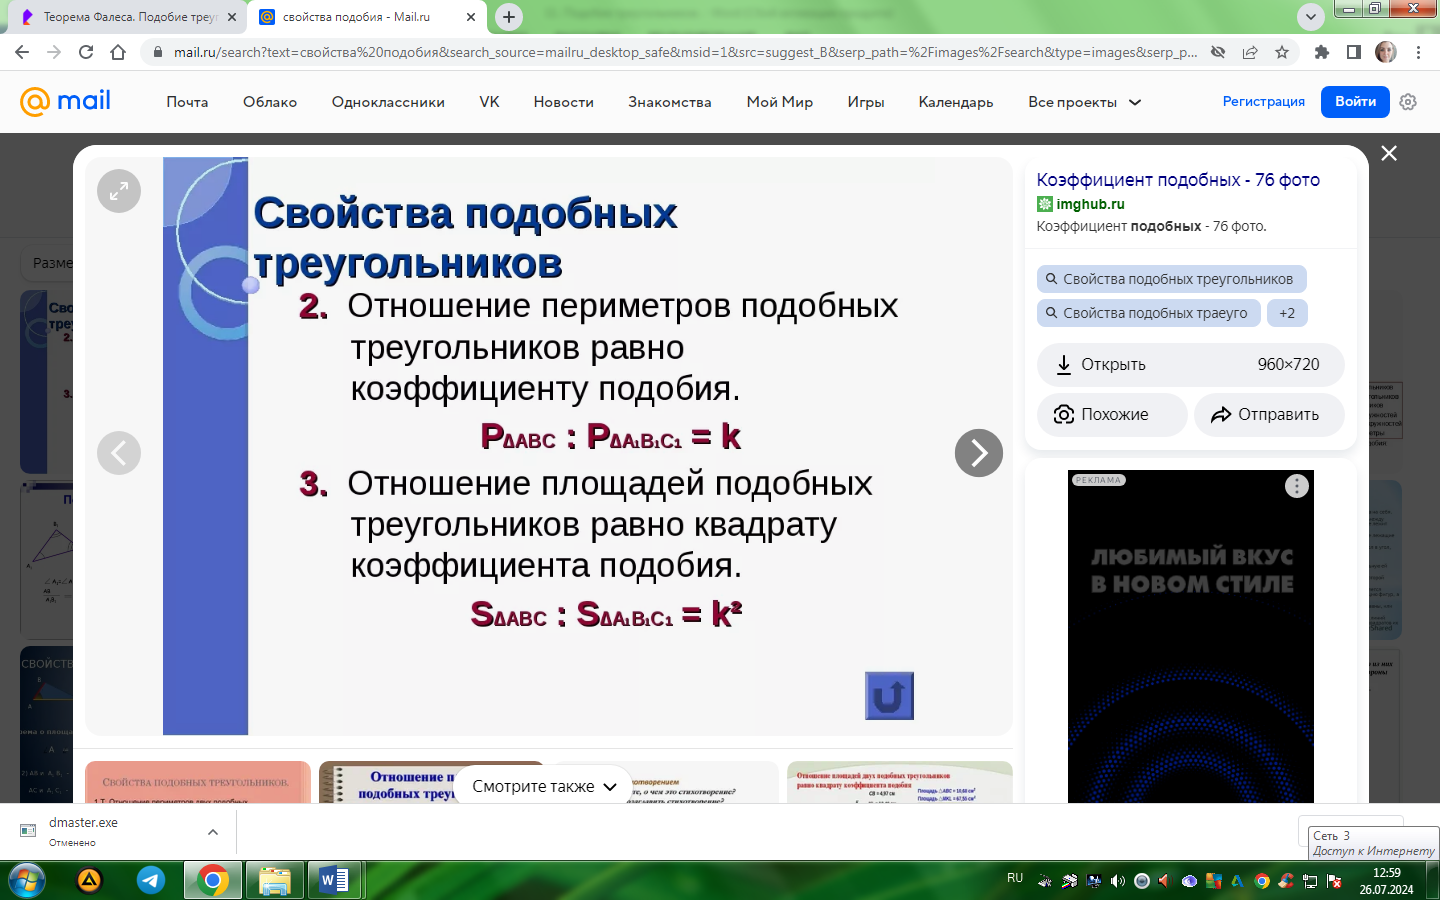Open the Регистрация link
The image size is (1440, 900).
[x=1264, y=101]
